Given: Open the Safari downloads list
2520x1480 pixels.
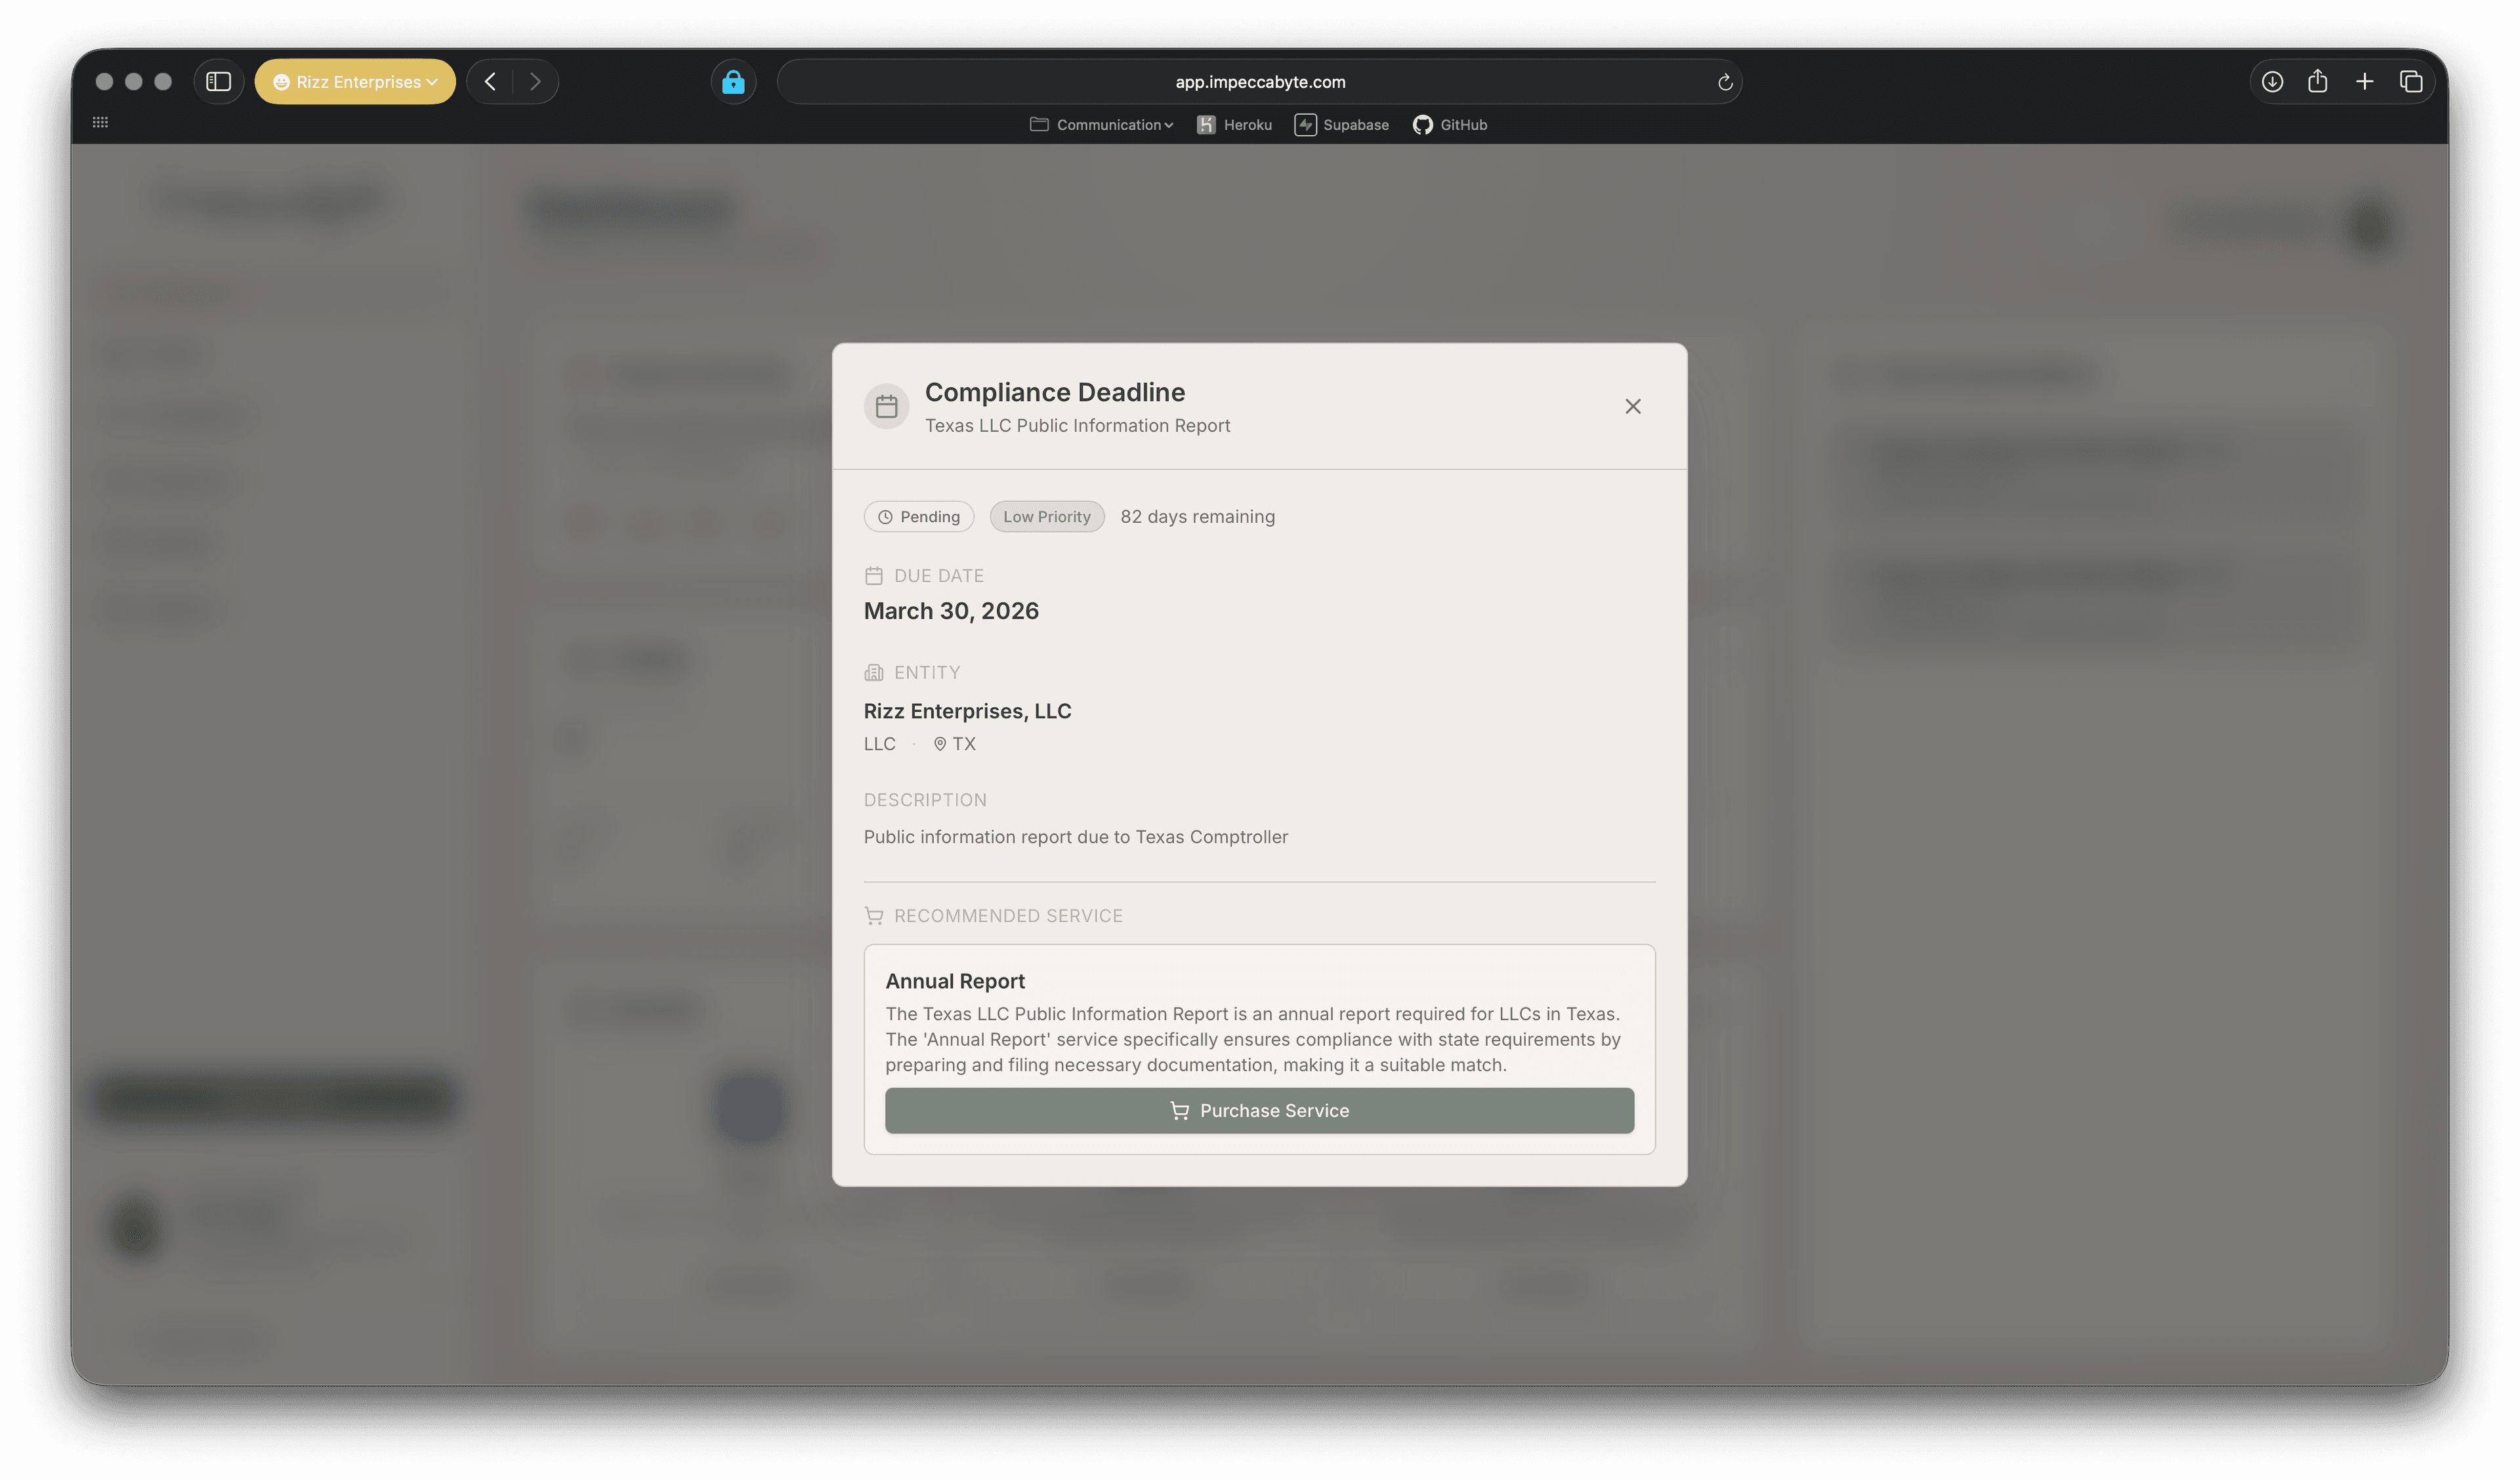Looking at the screenshot, I should click(2272, 82).
